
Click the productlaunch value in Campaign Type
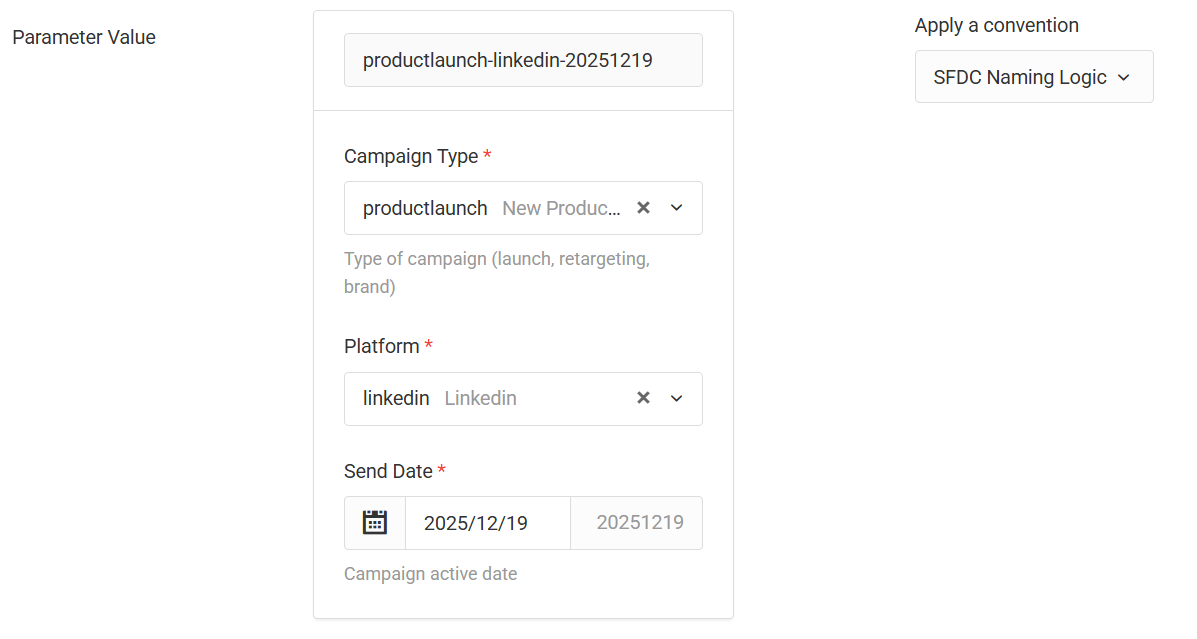click(x=425, y=208)
